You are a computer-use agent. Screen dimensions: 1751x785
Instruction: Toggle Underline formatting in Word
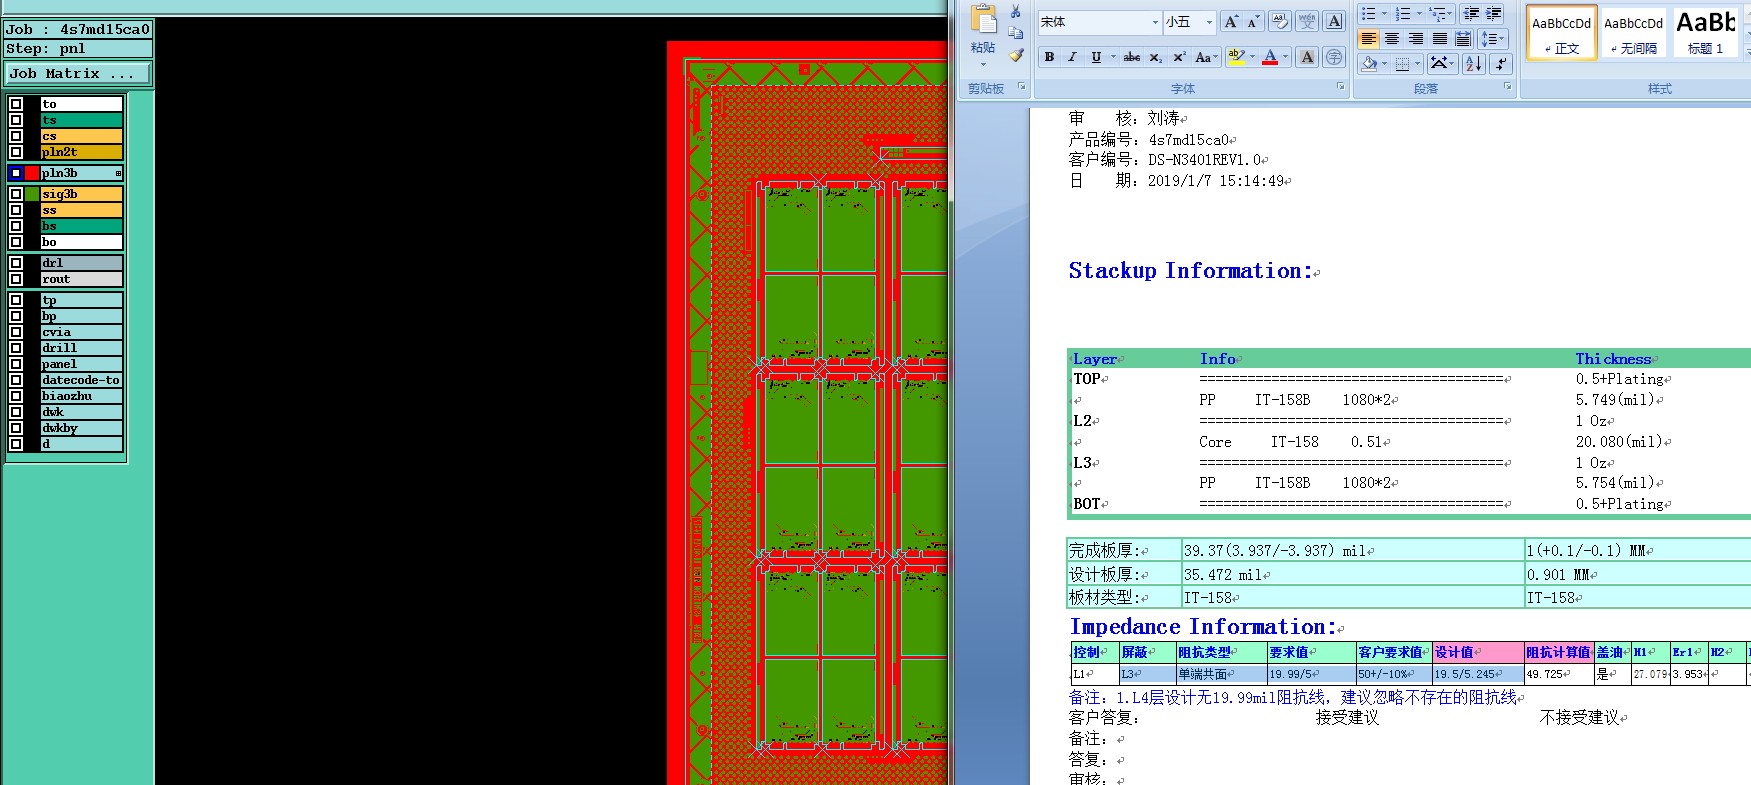click(x=1096, y=57)
